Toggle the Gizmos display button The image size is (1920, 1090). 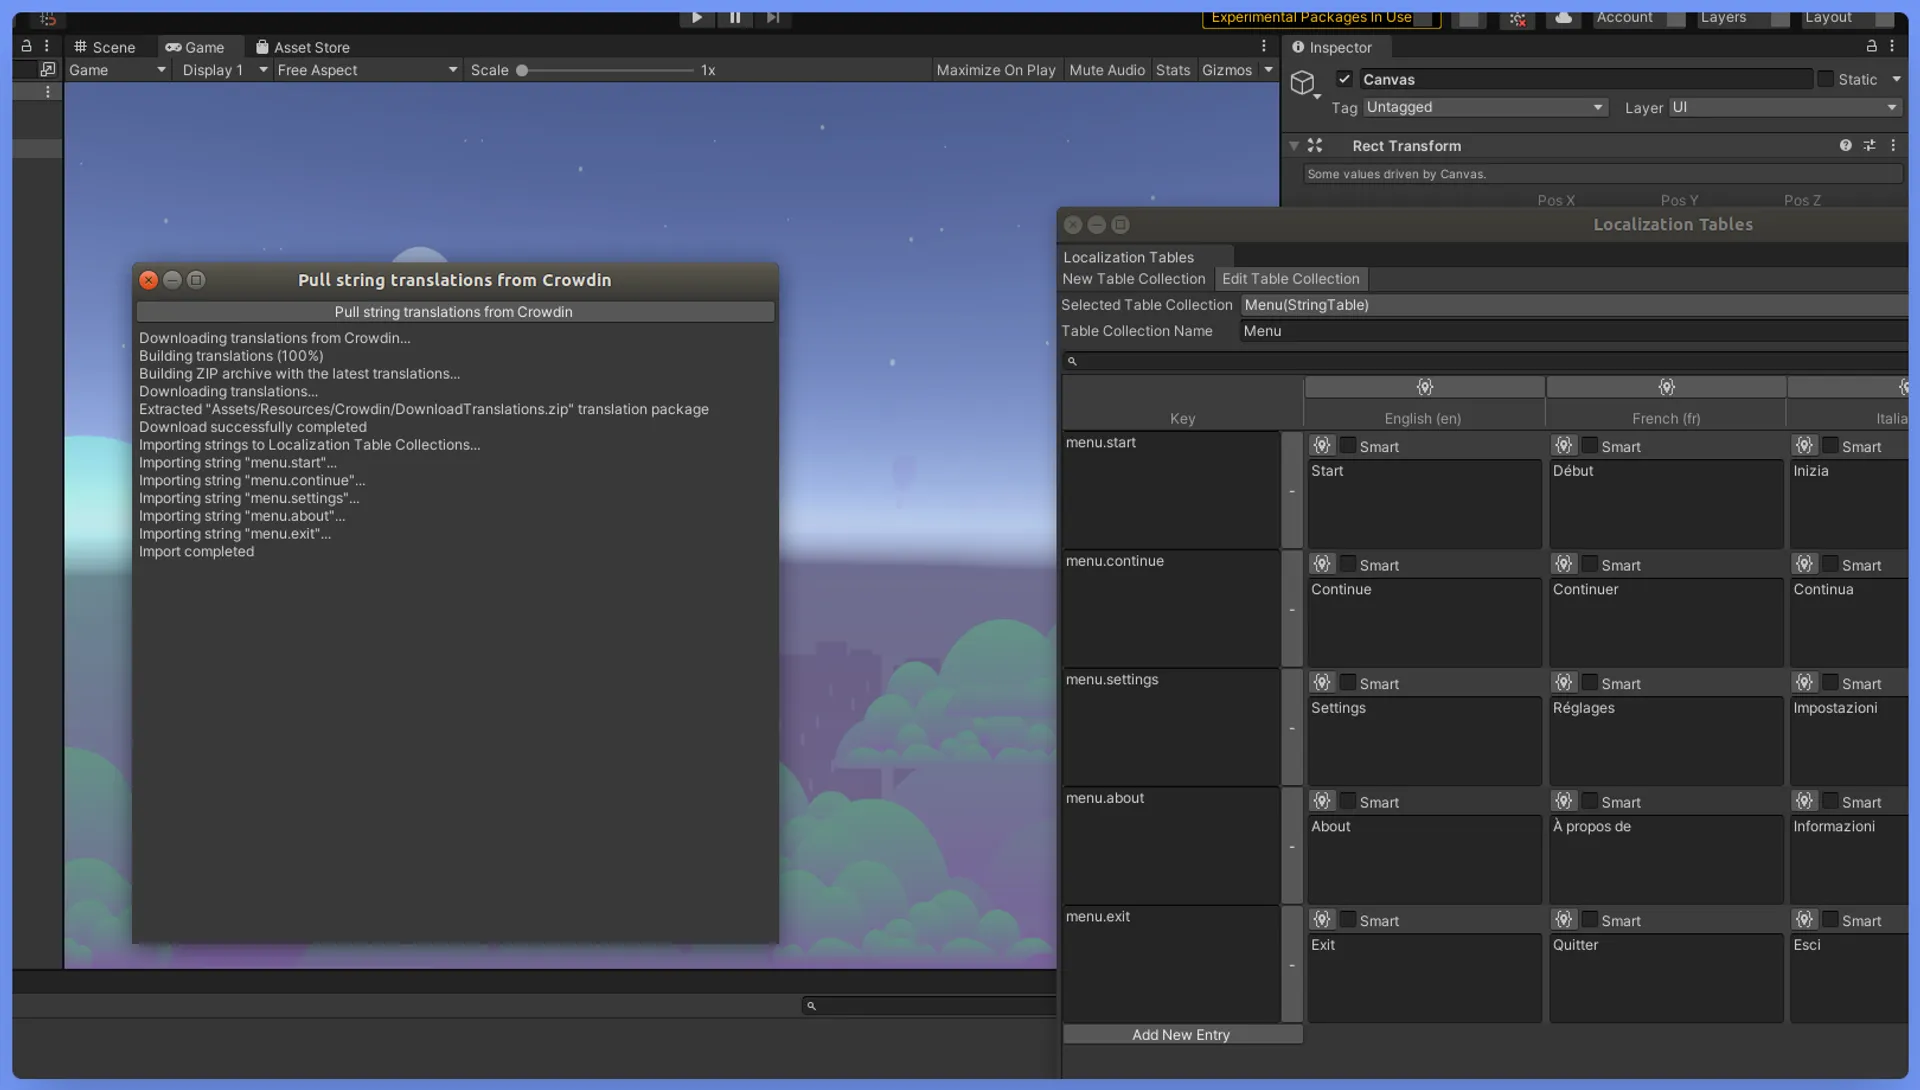1224,69
